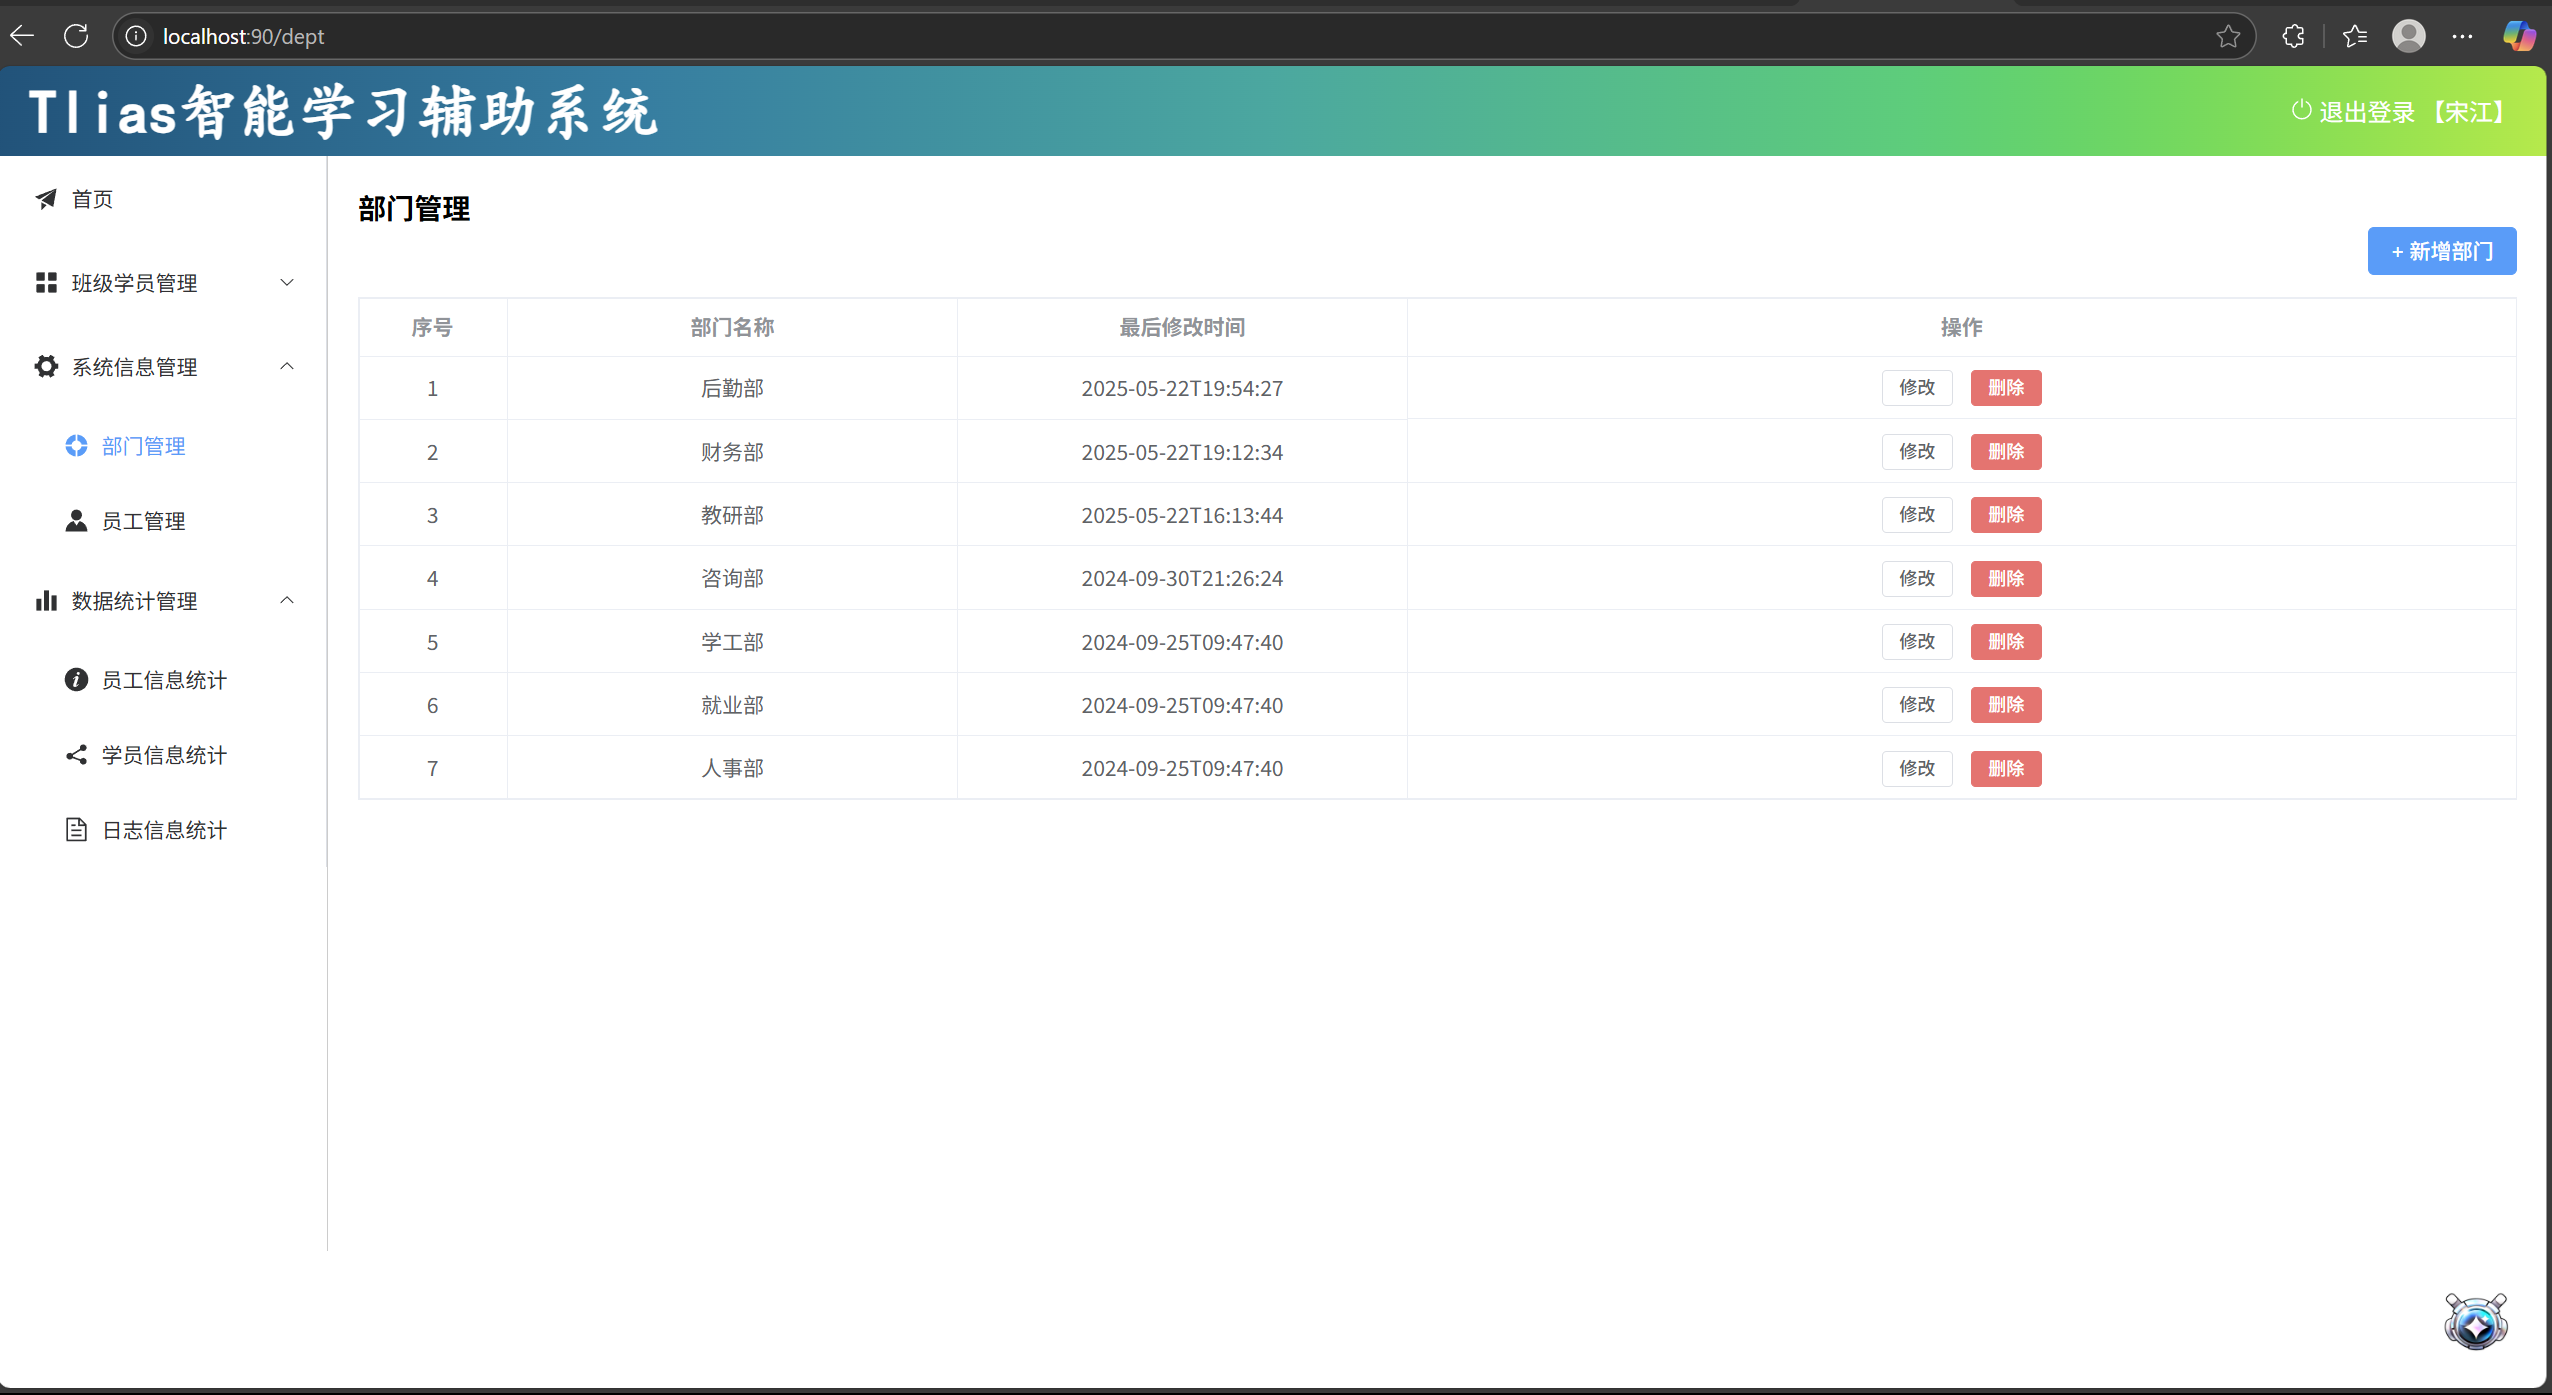Collapse the 系统信息管理 submenu chevron
This screenshot has width=2552, height=1395.
click(x=287, y=367)
